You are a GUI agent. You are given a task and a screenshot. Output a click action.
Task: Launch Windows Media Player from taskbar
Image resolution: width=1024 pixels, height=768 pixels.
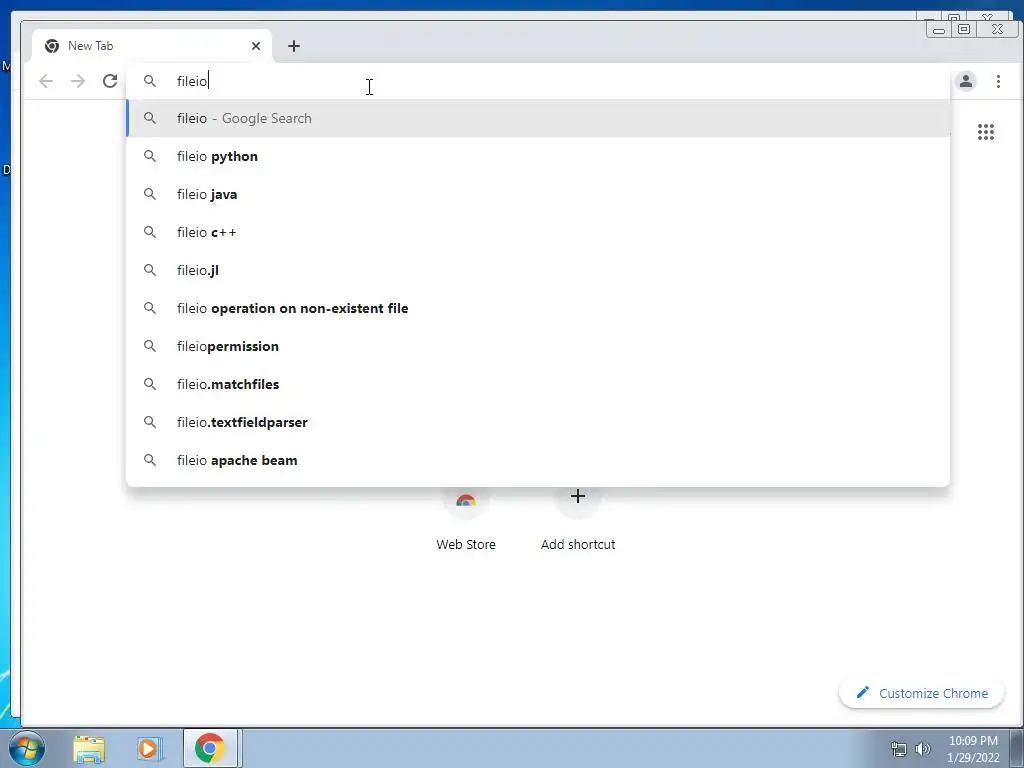149,748
